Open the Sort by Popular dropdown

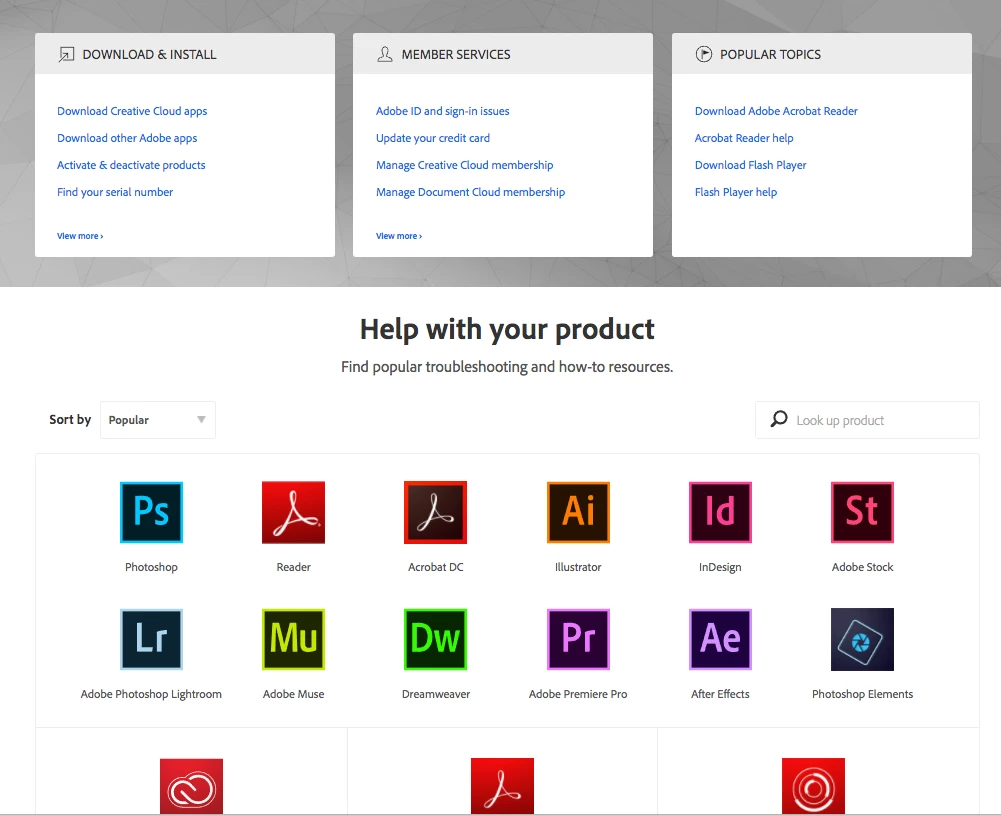pos(158,420)
